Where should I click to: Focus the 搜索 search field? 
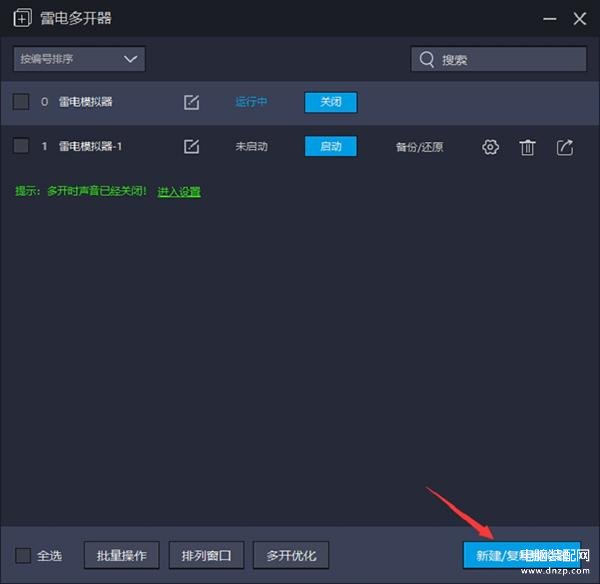pos(499,59)
